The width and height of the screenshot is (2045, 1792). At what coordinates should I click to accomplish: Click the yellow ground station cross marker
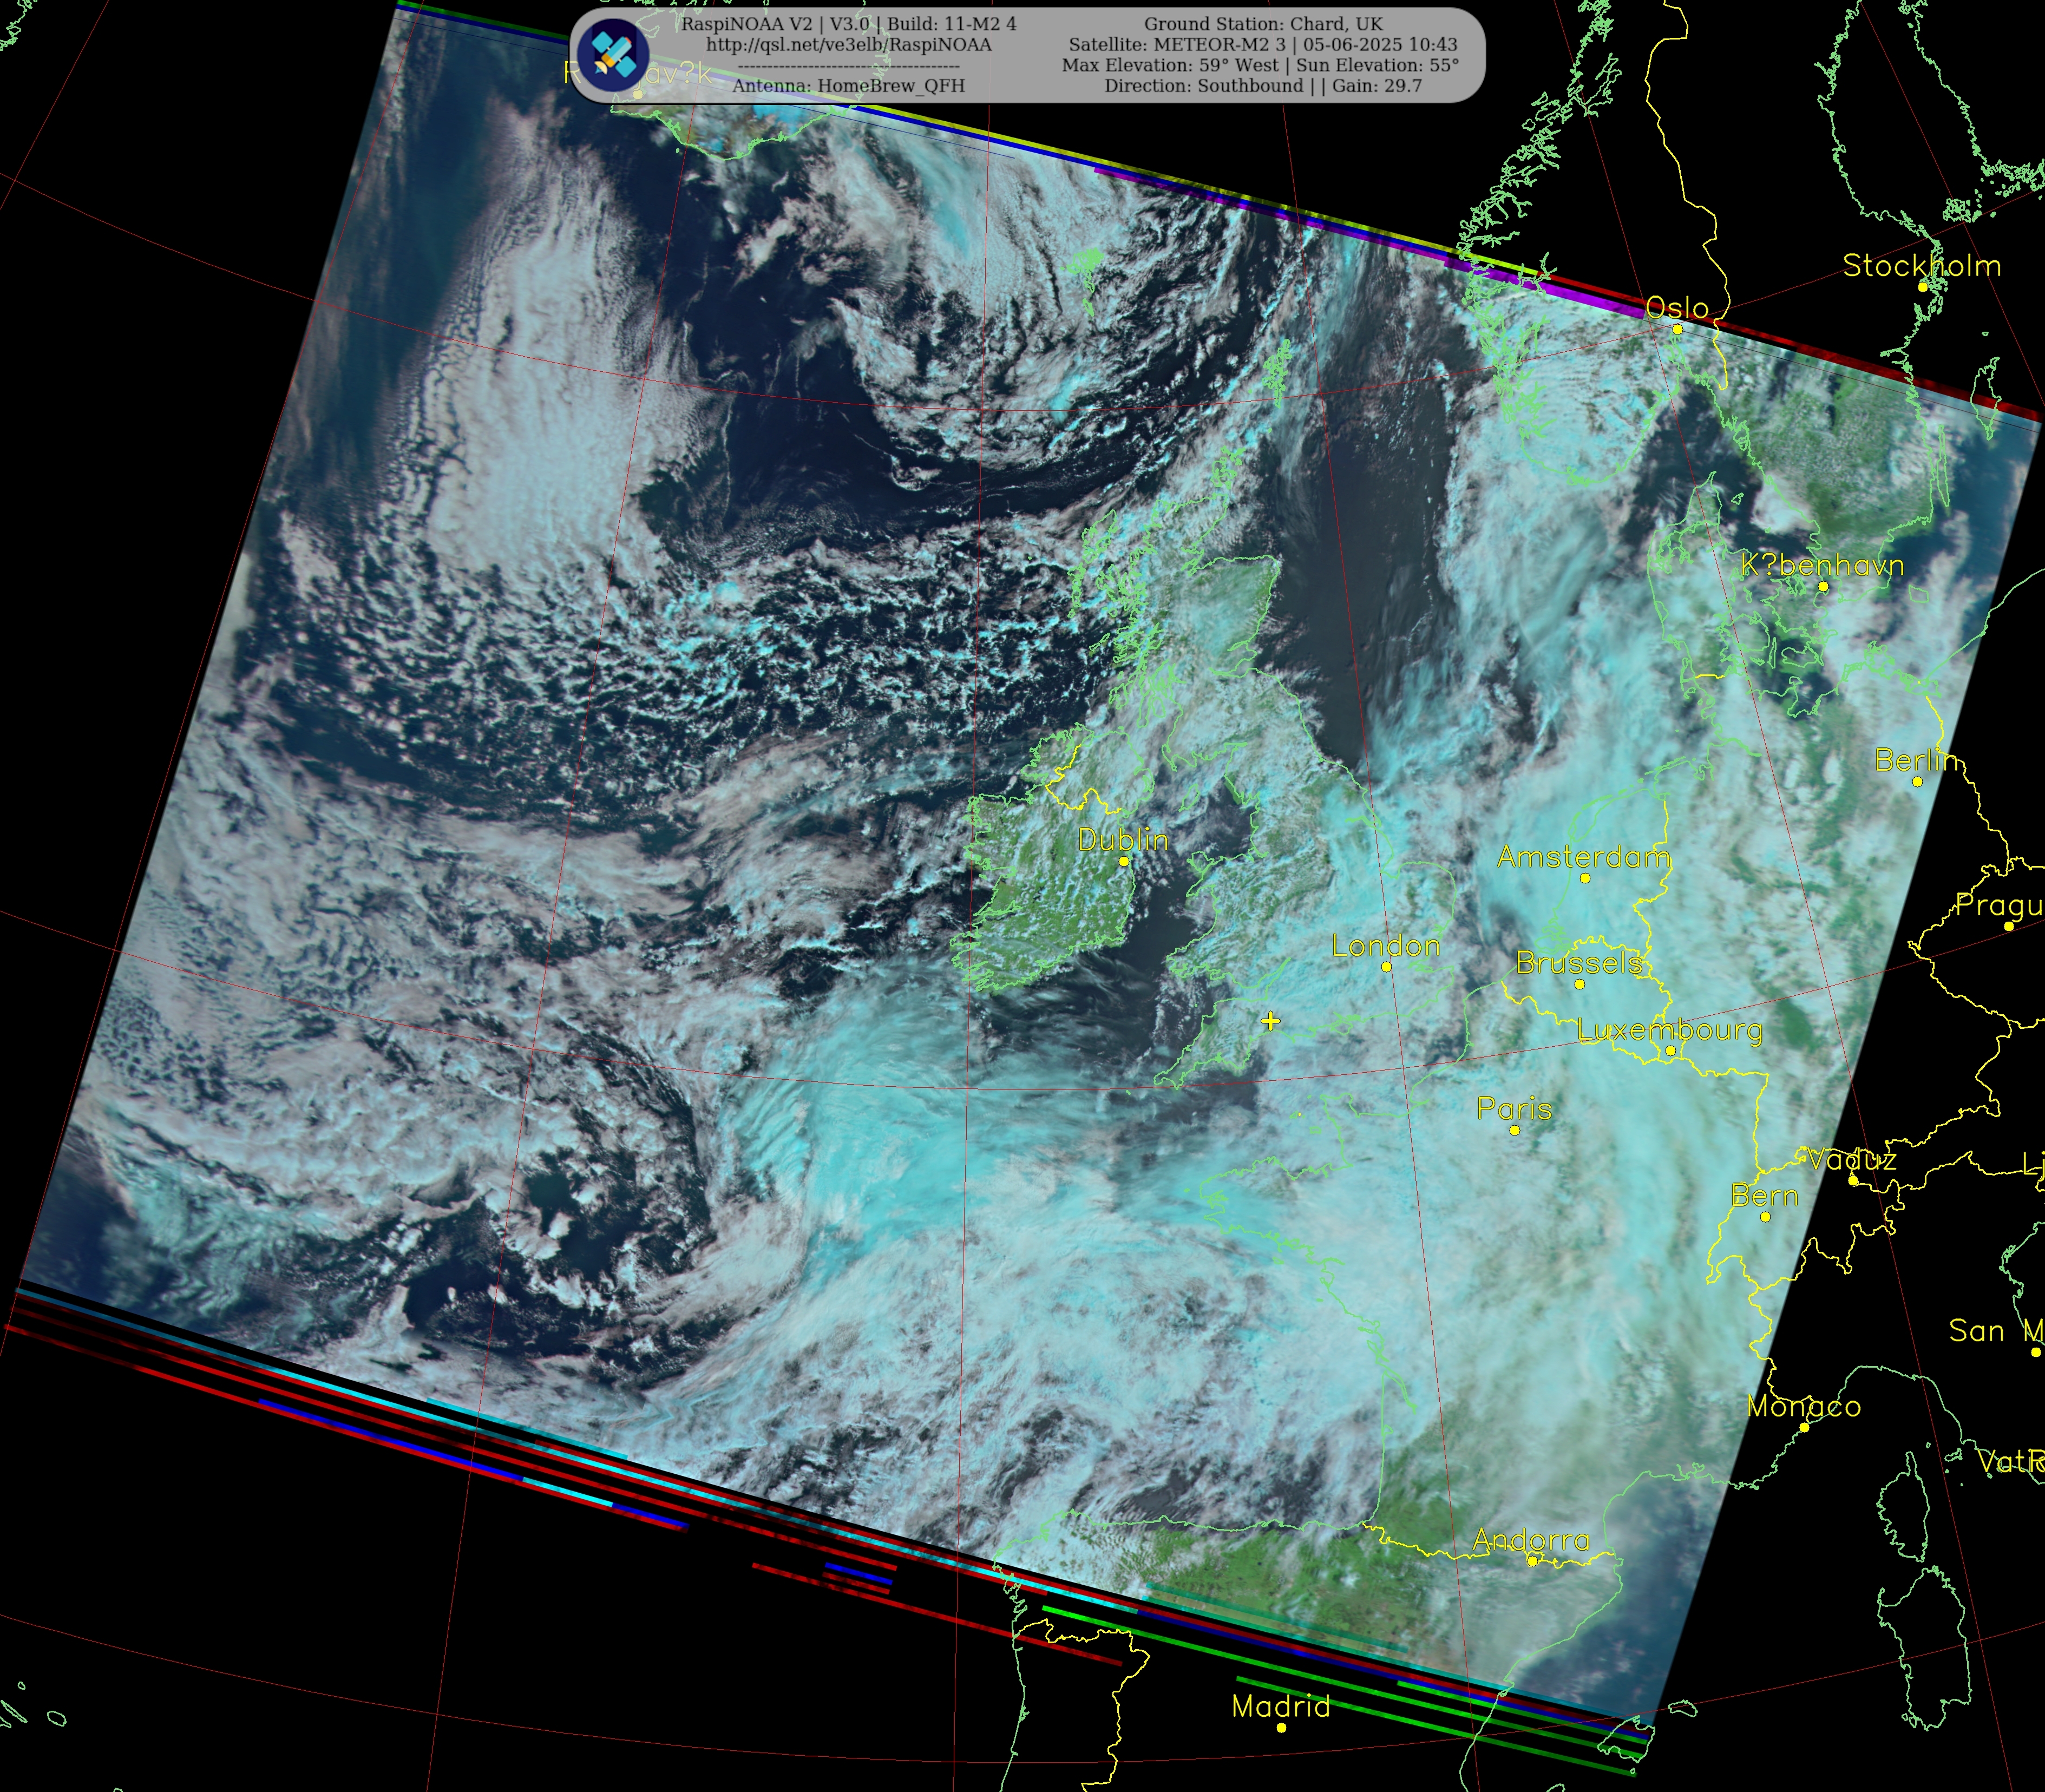click(1270, 1021)
